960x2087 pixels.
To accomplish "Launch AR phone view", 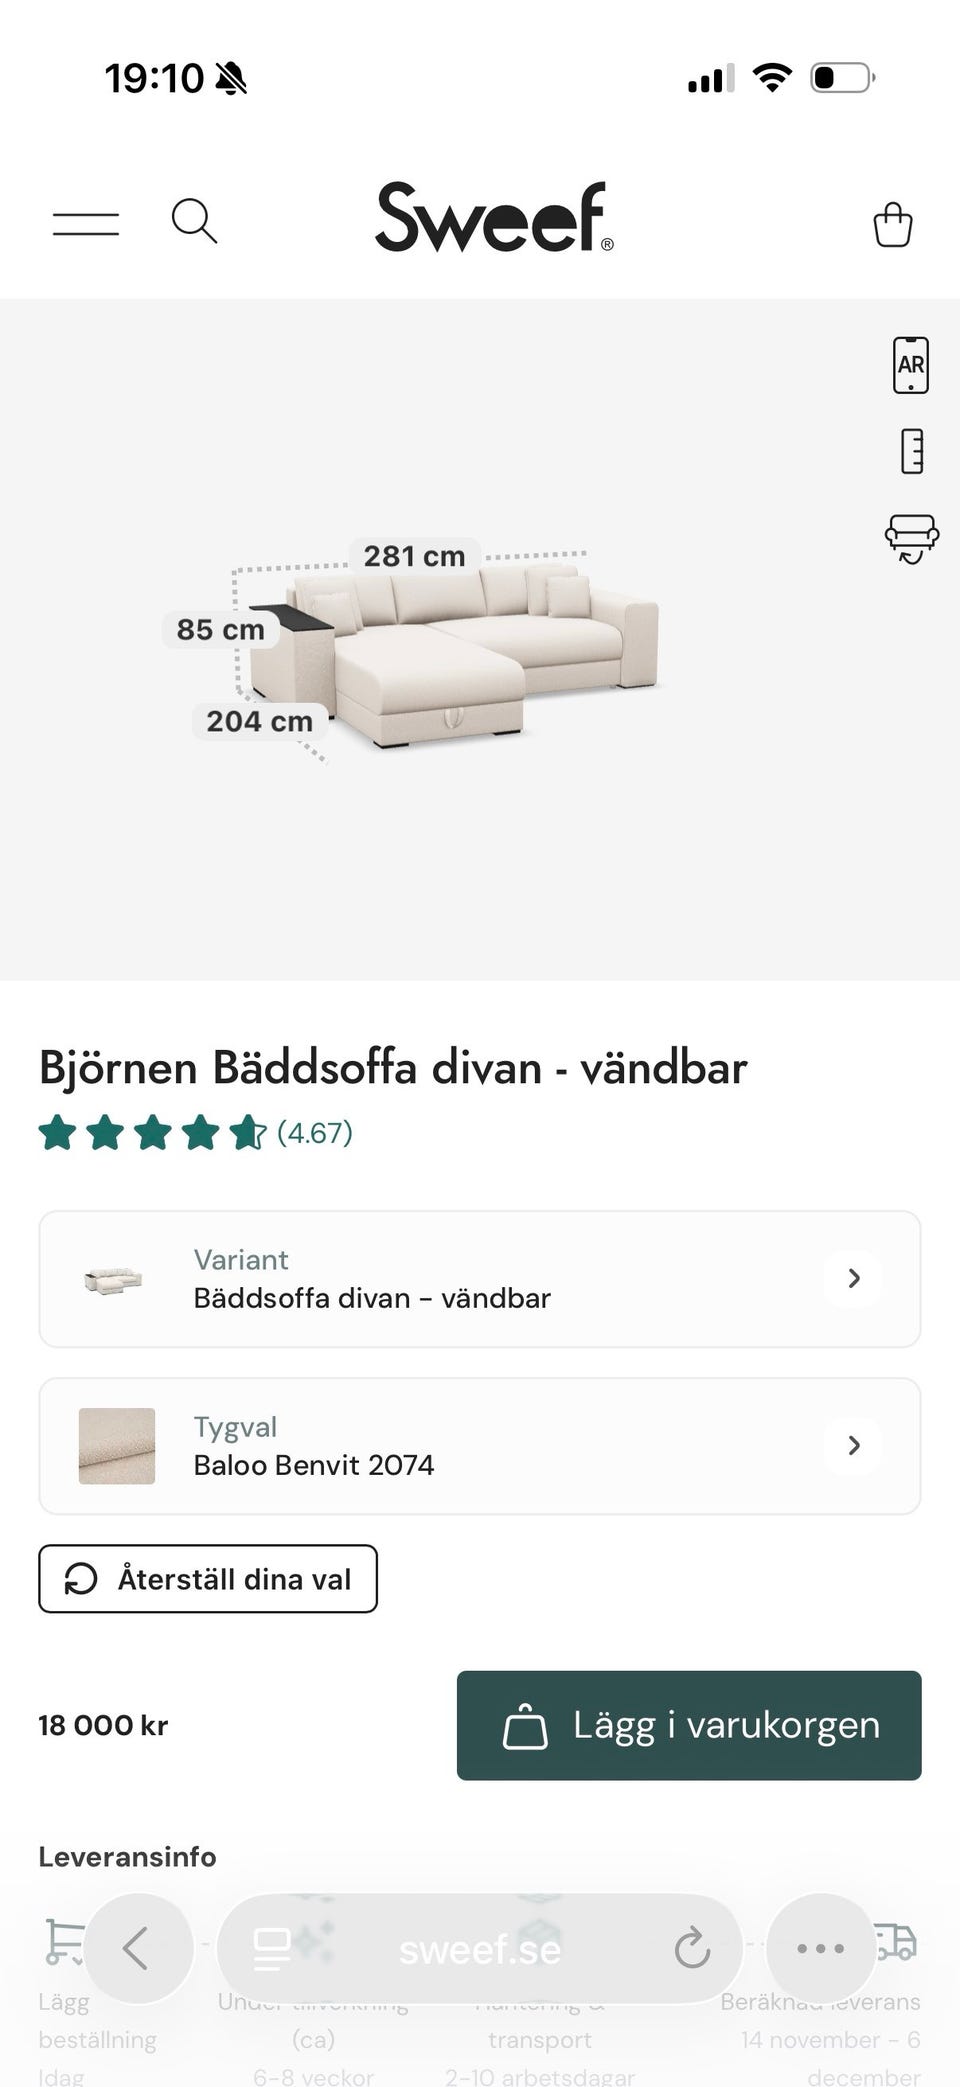I will (x=911, y=365).
